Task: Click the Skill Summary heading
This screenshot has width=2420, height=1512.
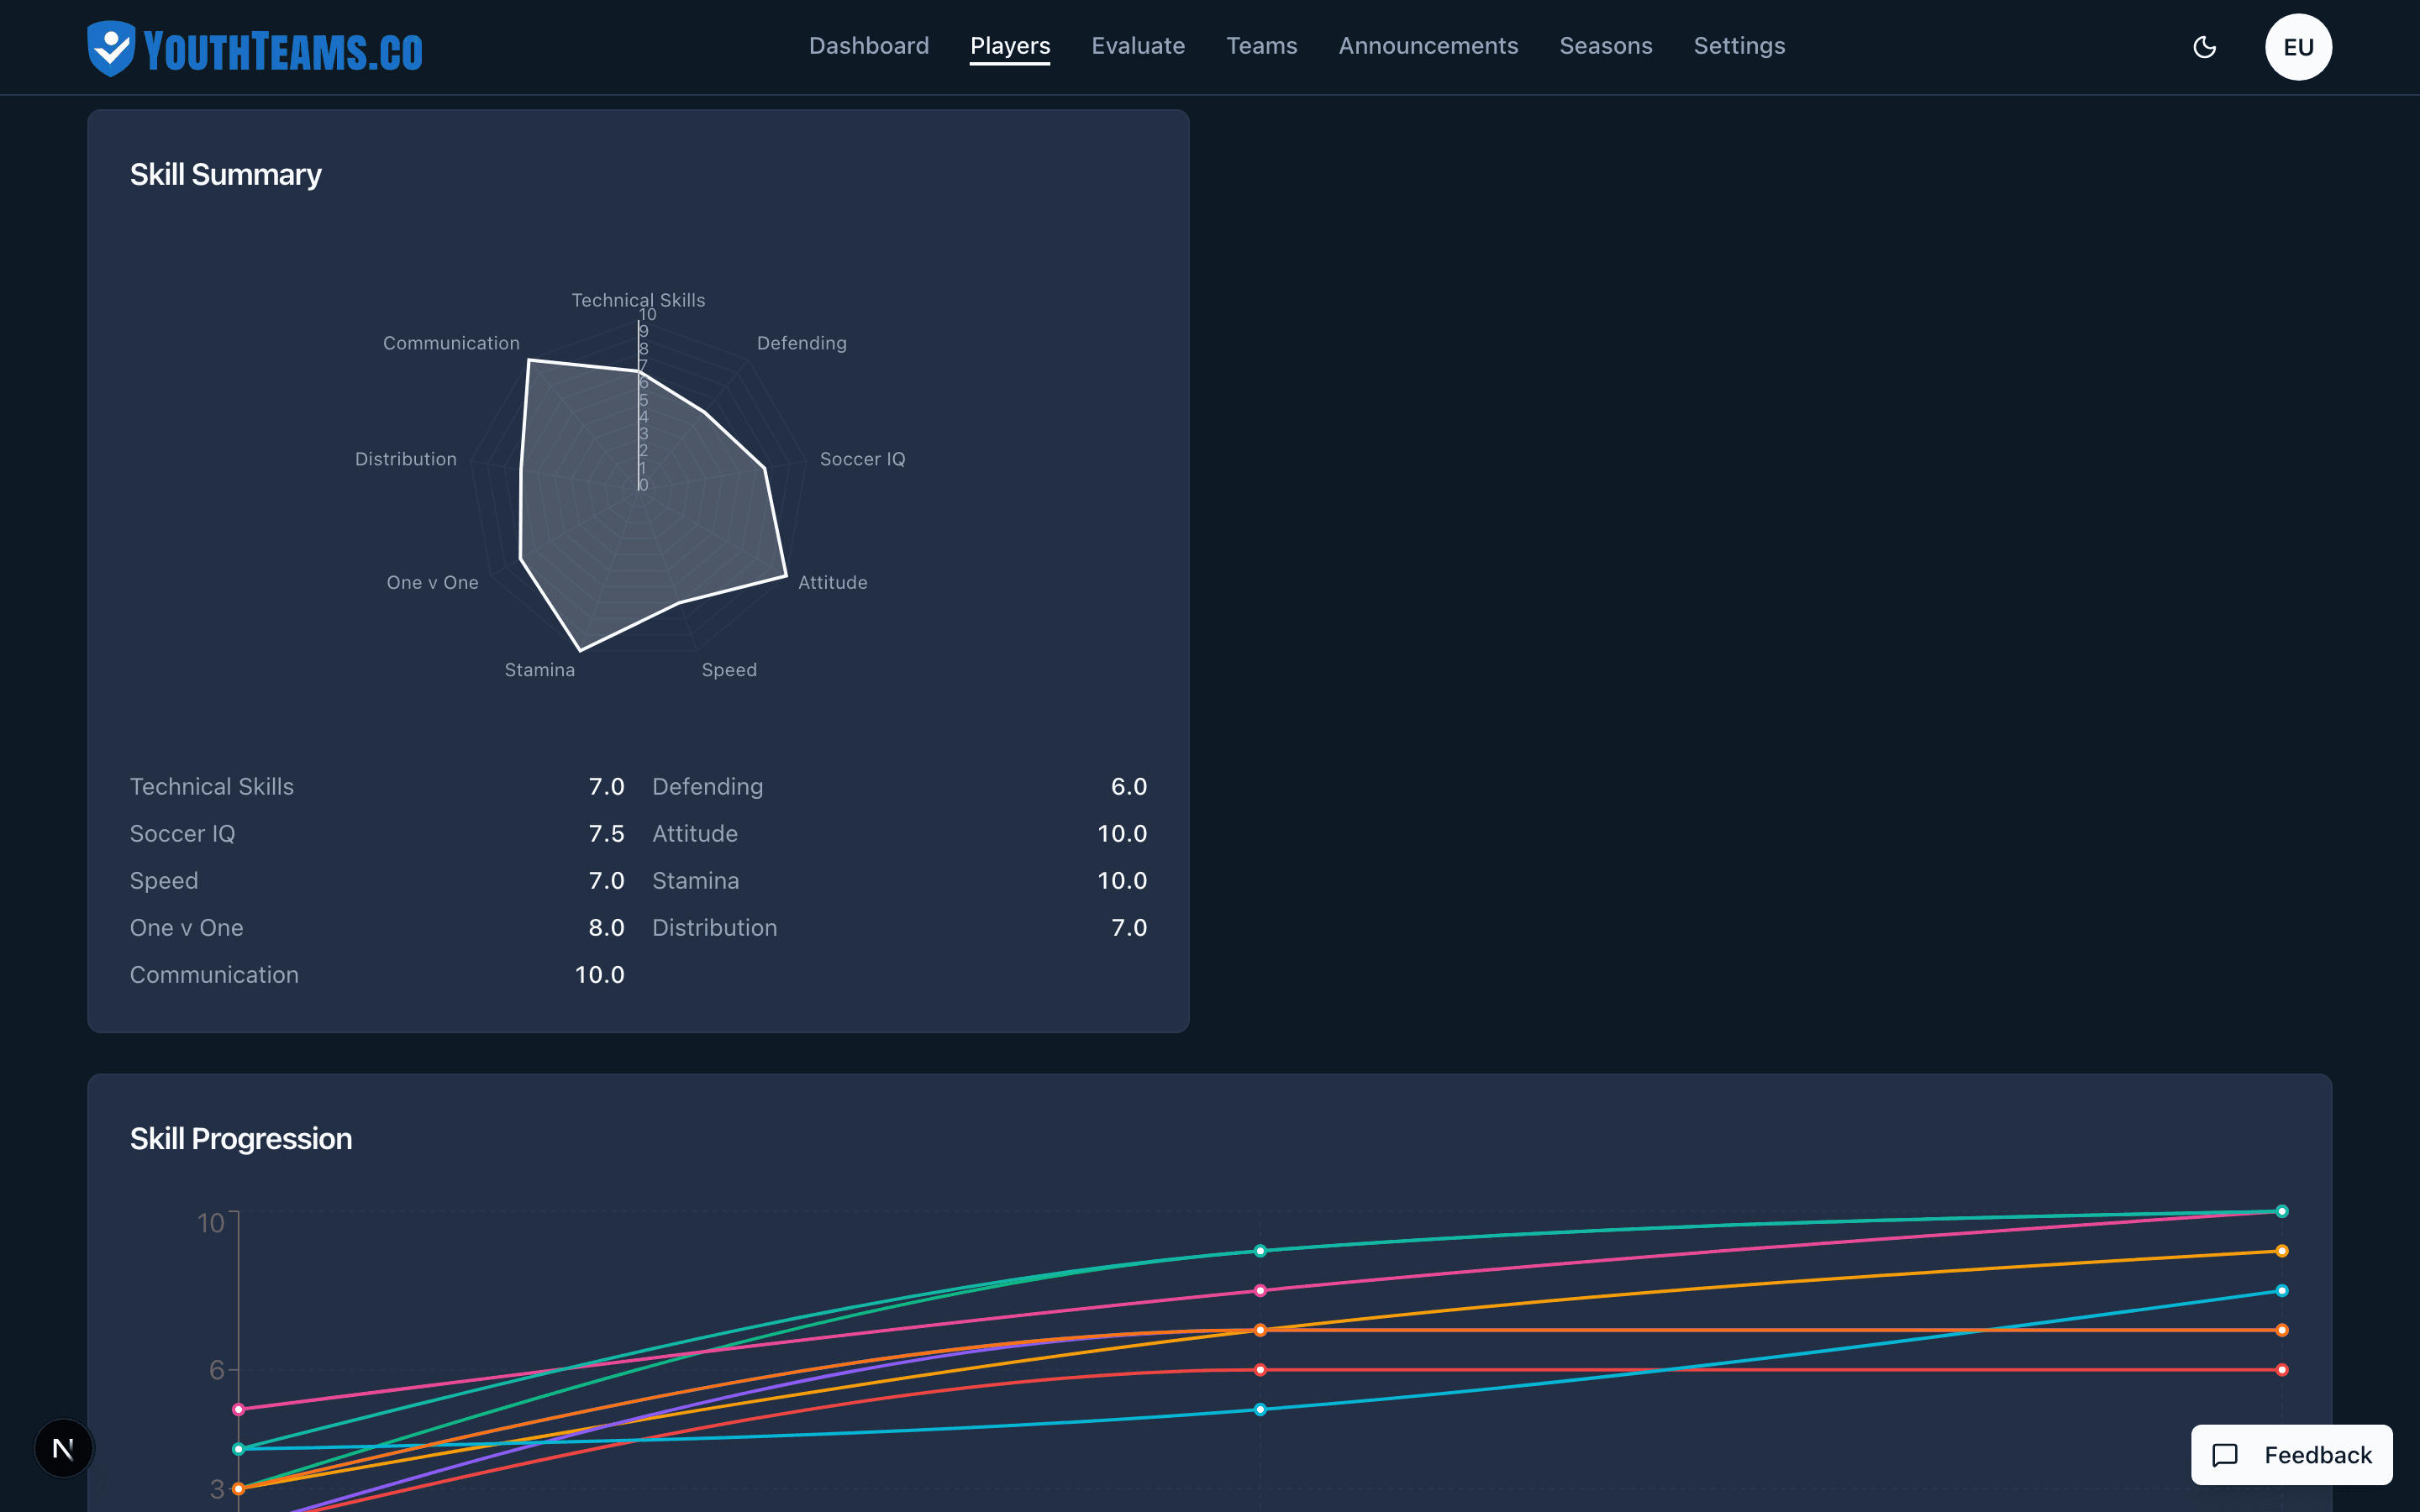Action: (x=226, y=175)
